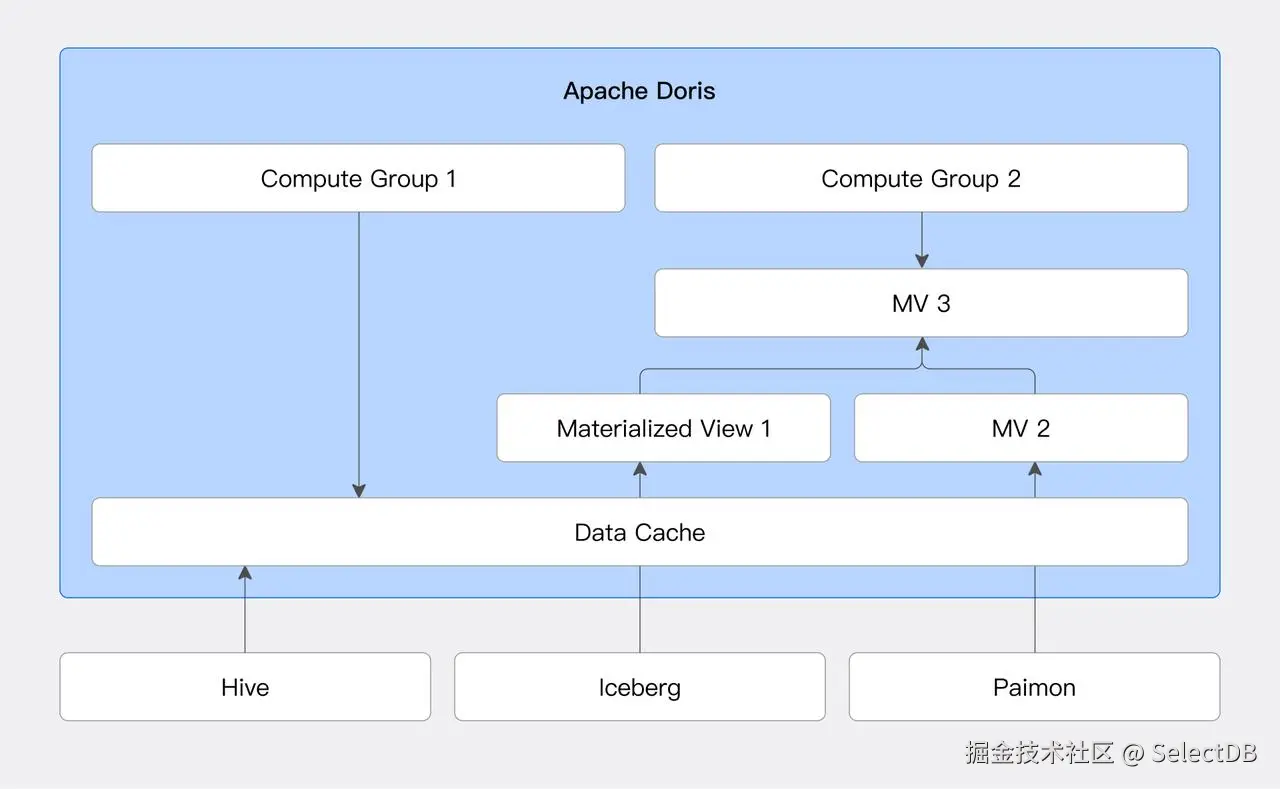Click arrowhead entering bottom of MV 2
This screenshot has height=789, width=1280.
coord(1035,469)
